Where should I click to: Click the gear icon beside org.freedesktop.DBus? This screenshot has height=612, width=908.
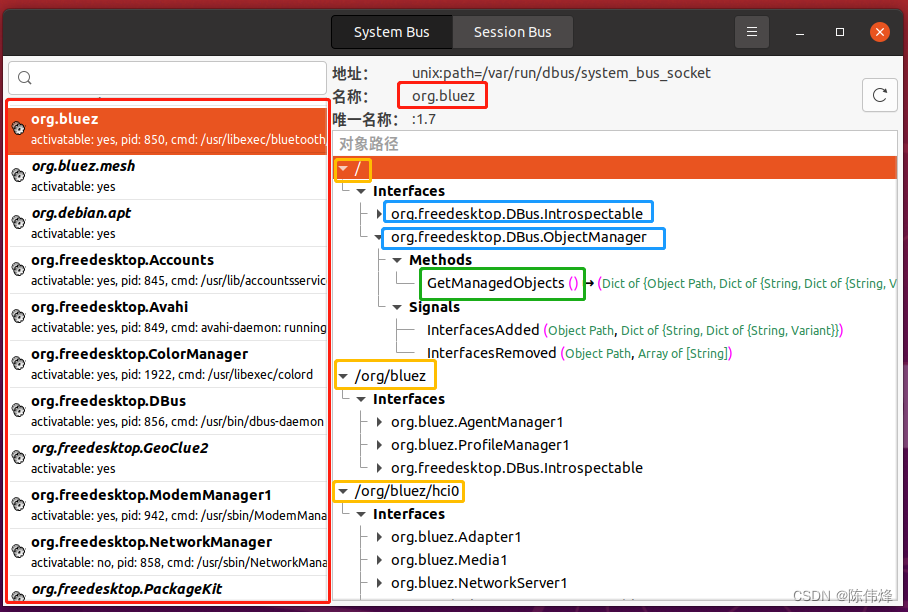[19, 410]
